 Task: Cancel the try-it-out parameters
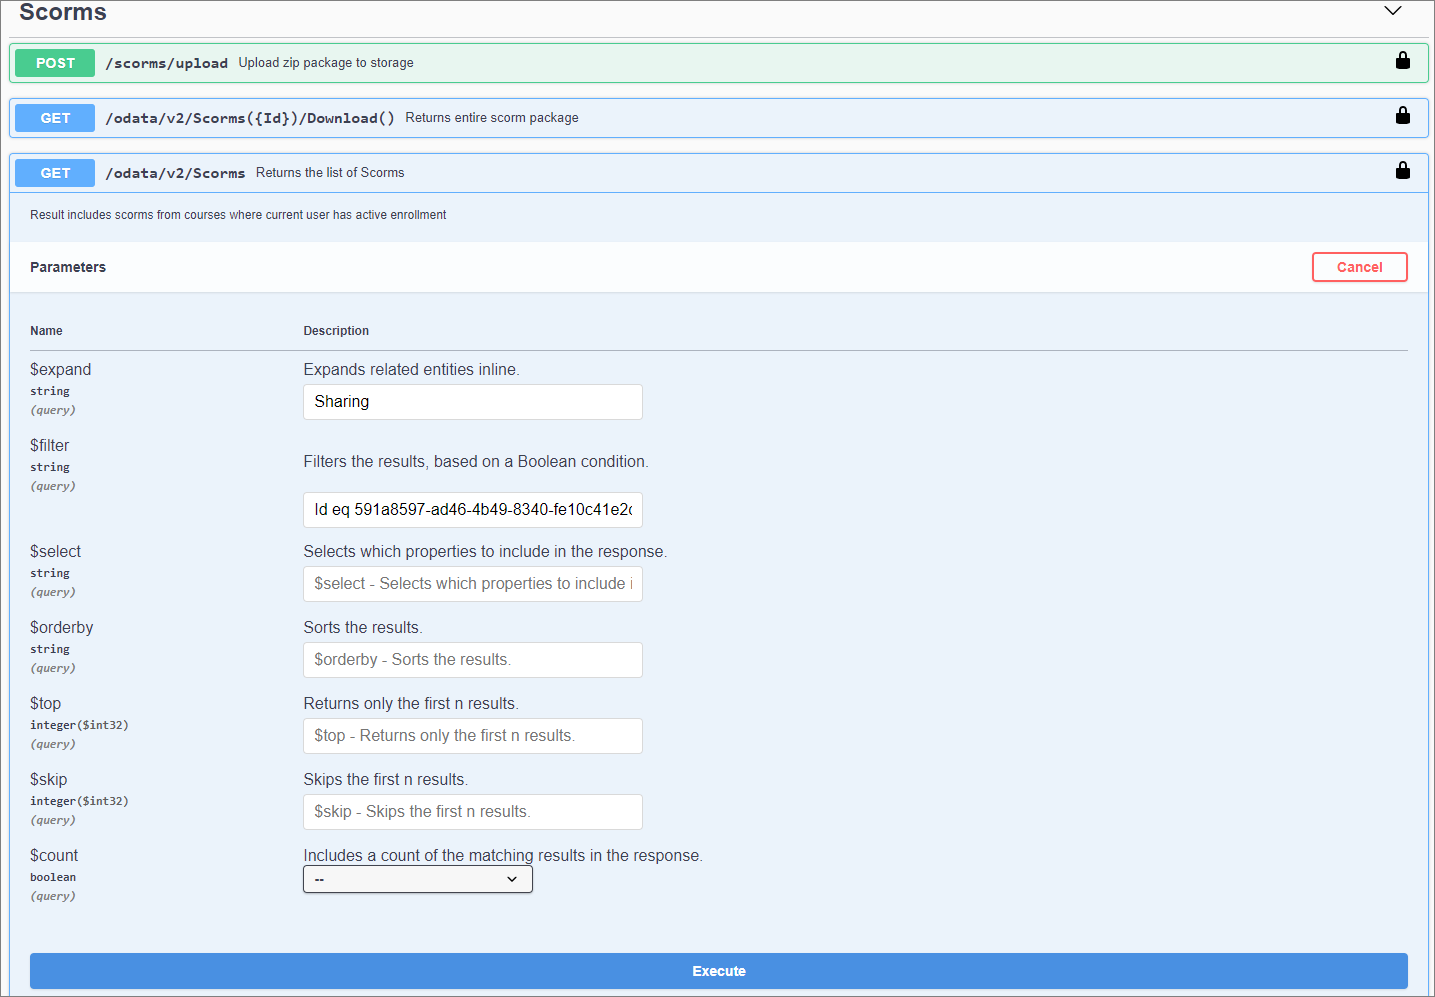(1359, 267)
